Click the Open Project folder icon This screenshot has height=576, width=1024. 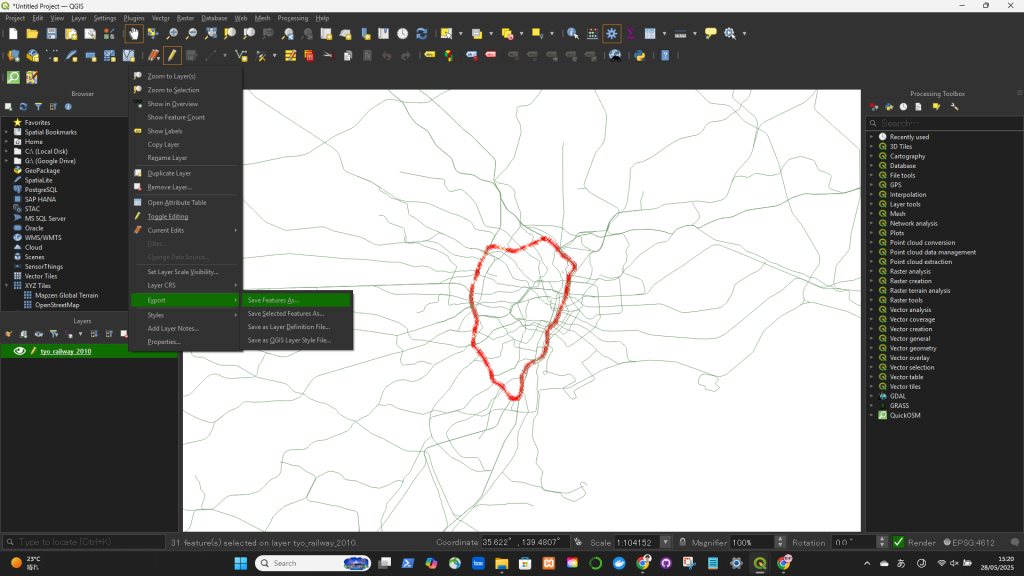(x=34, y=33)
